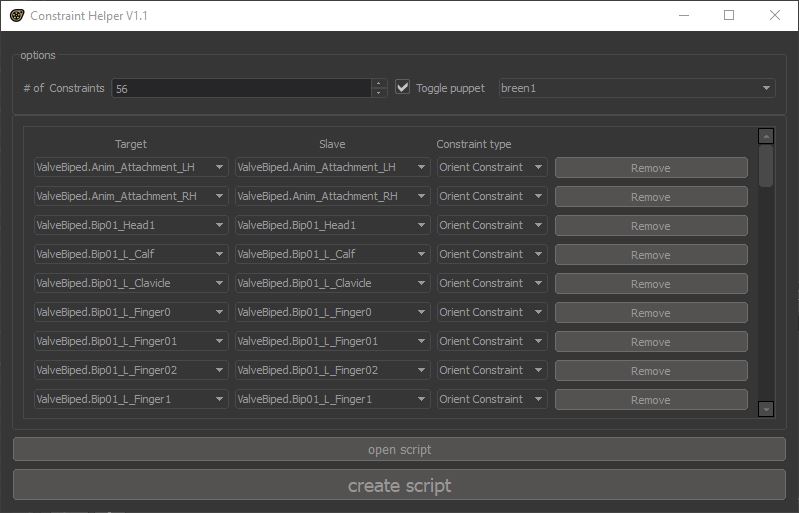Open constraint type dropdown for Bip01_L_Finger0 row
The image size is (799, 513).
click(491, 312)
